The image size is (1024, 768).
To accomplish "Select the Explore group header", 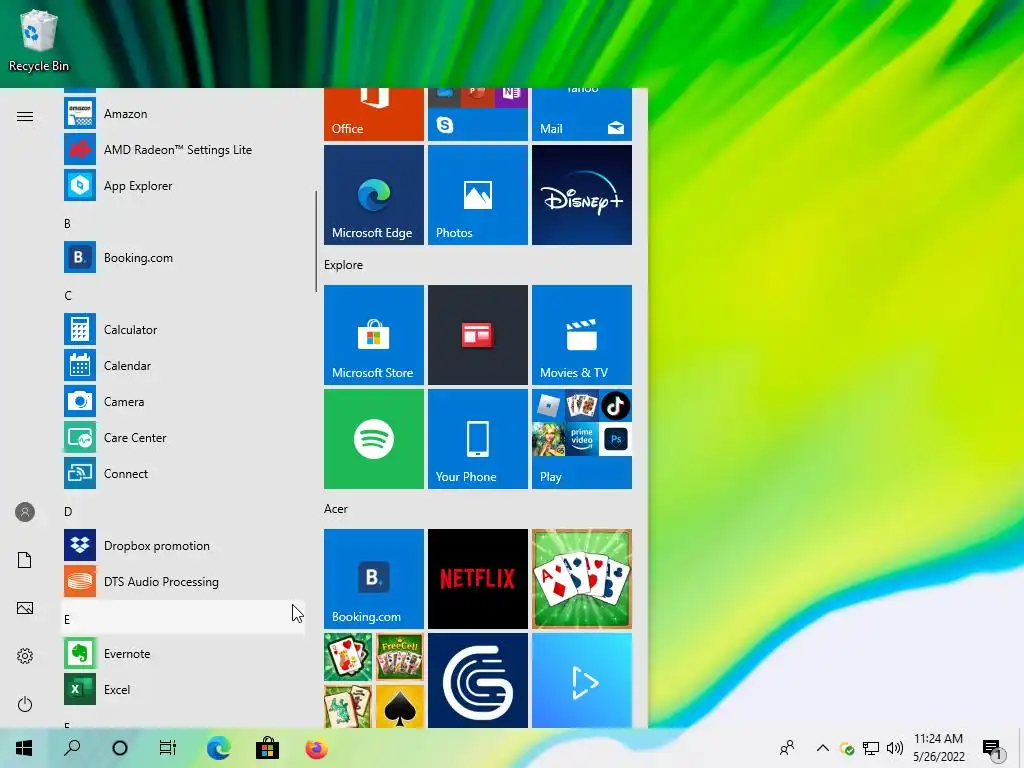I will pyautogui.click(x=344, y=264).
